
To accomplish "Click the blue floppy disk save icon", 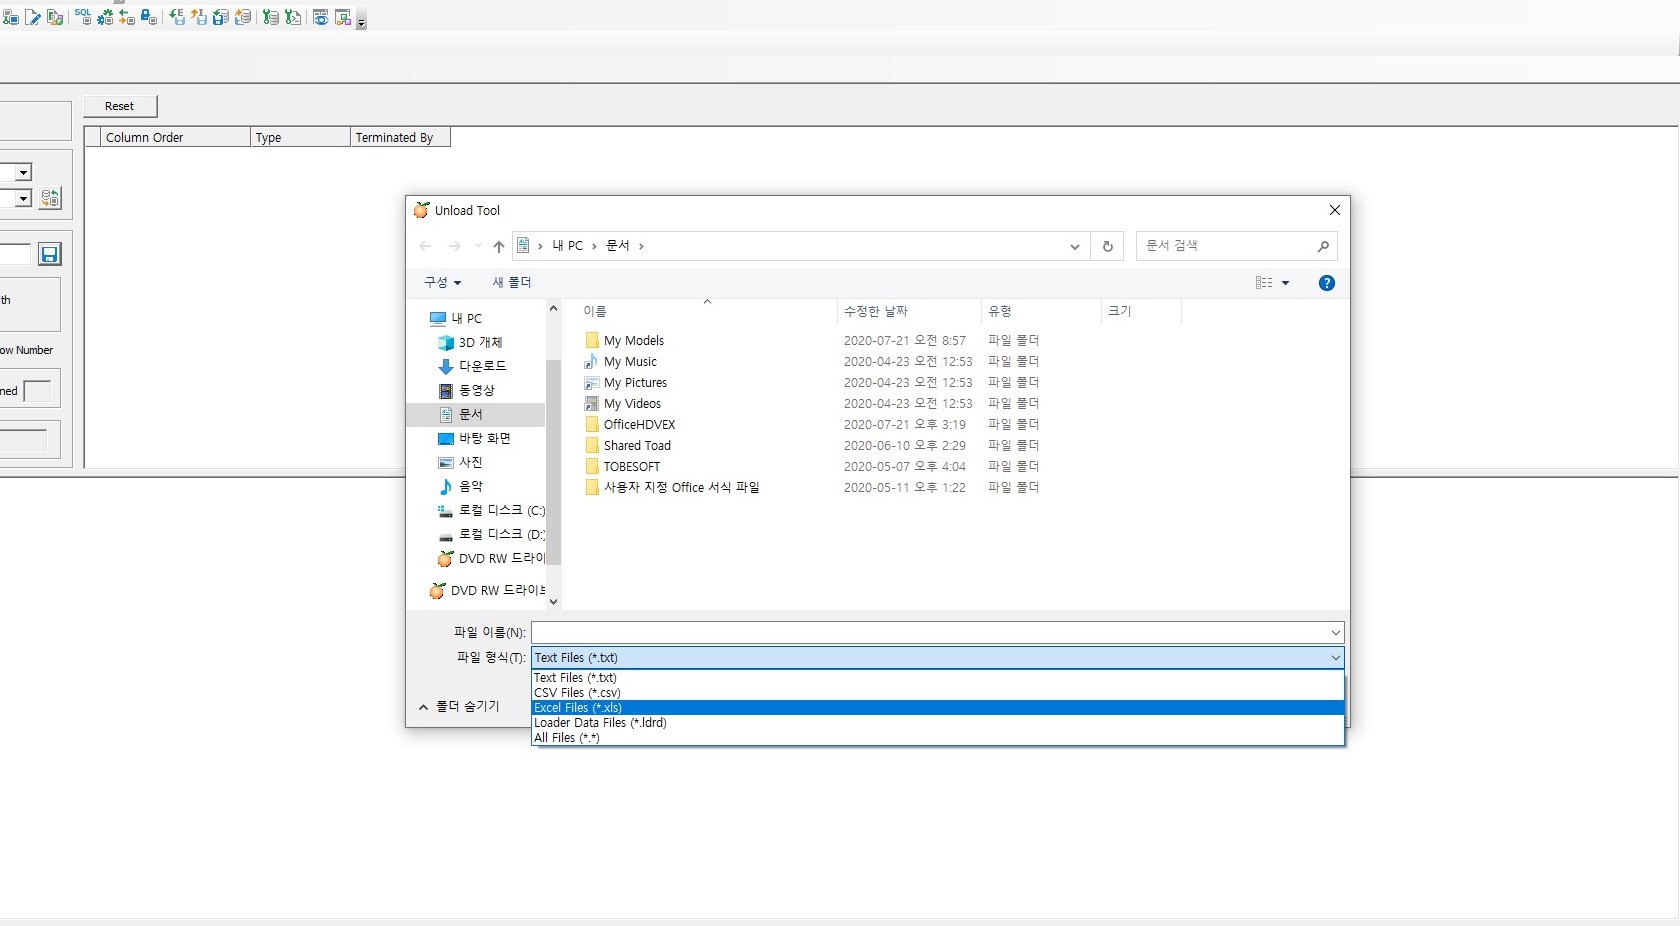I will coord(49,254).
